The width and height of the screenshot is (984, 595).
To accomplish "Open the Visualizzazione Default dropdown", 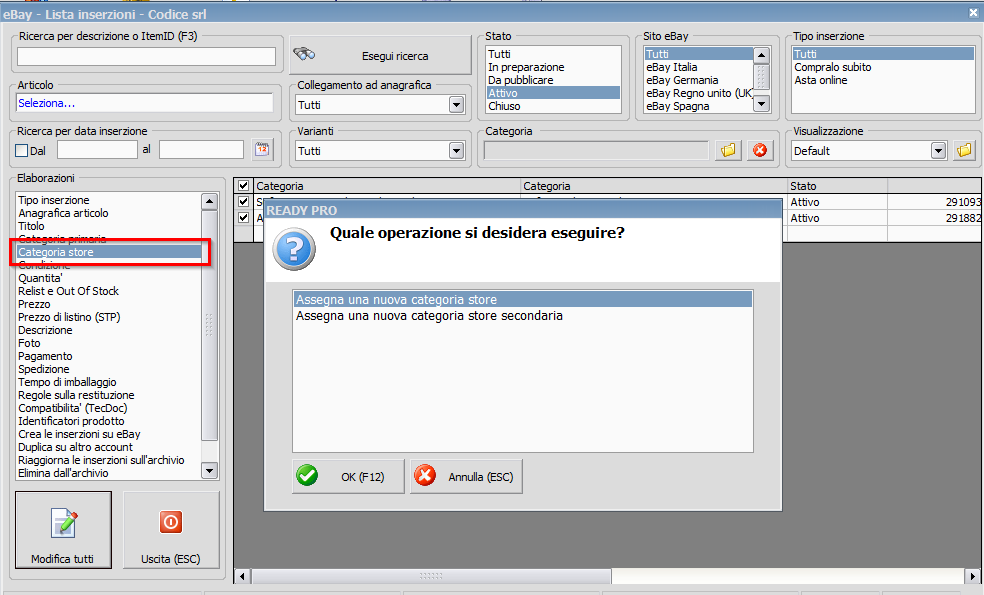I will click(938, 151).
